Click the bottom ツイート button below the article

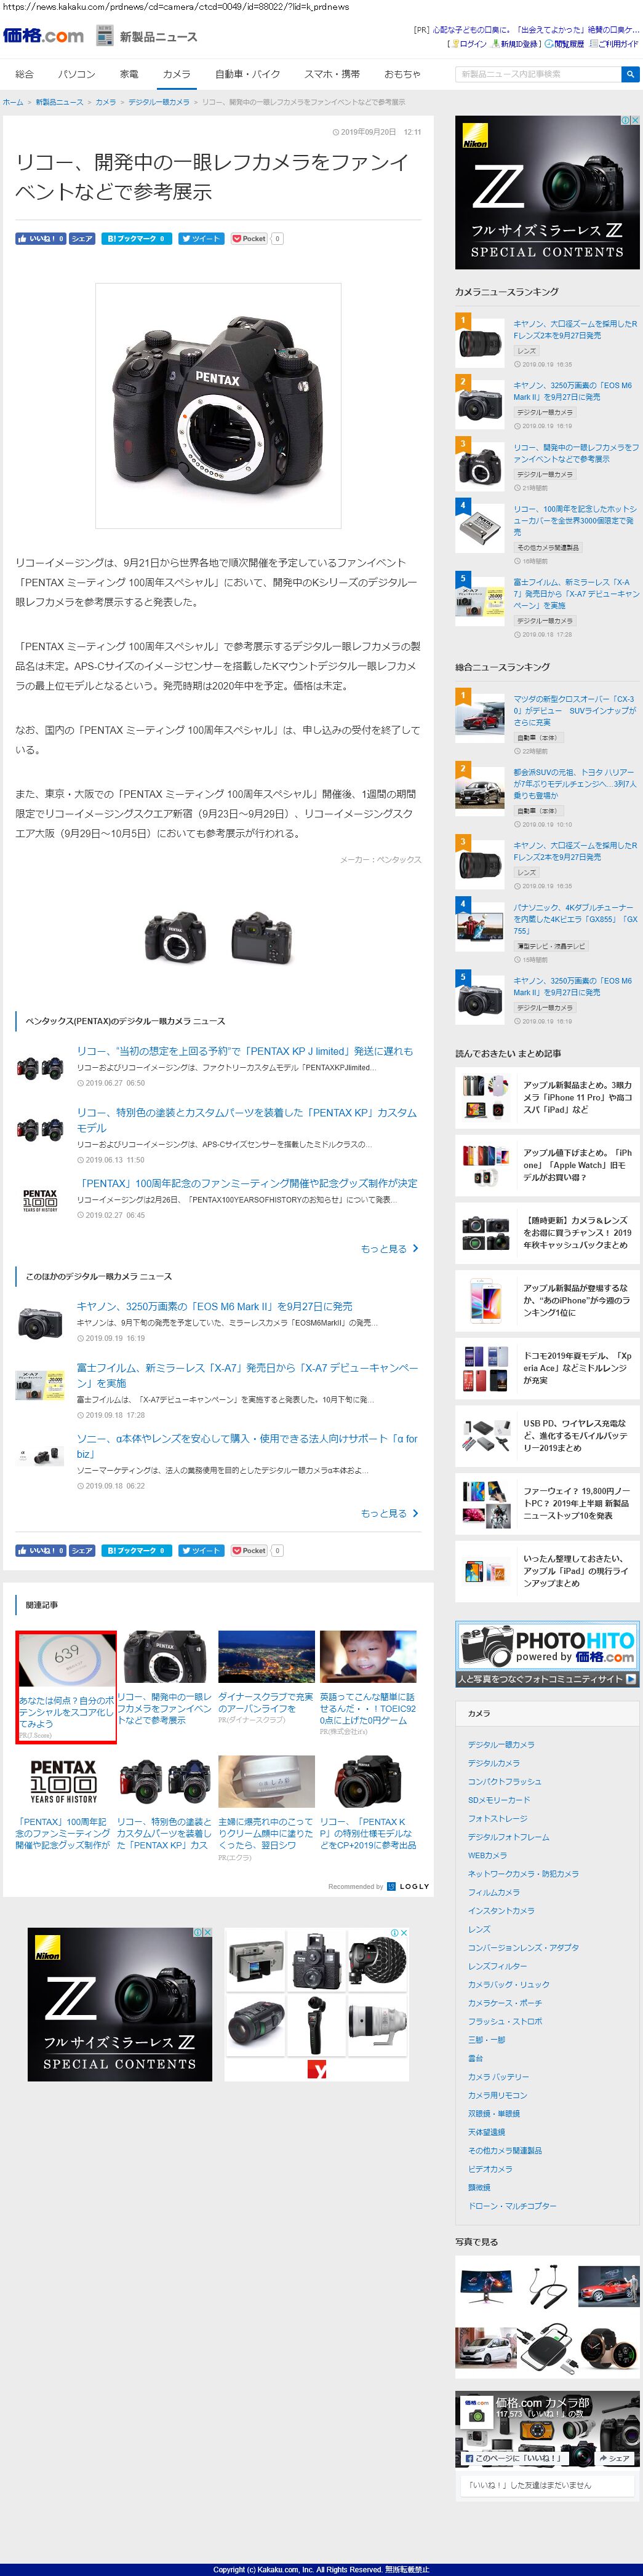pos(201,1550)
